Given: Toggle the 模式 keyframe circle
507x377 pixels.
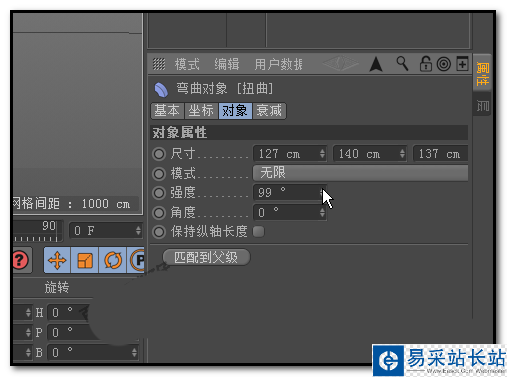Looking at the screenshot, I should click(159, 174).
